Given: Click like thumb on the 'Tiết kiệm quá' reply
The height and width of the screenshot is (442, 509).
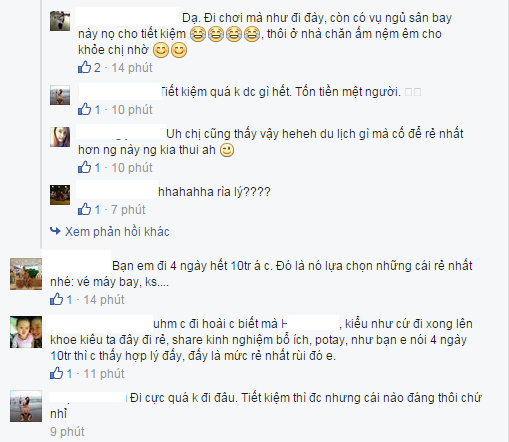Looking at the screenshot, I should click(x=84, y=109).
